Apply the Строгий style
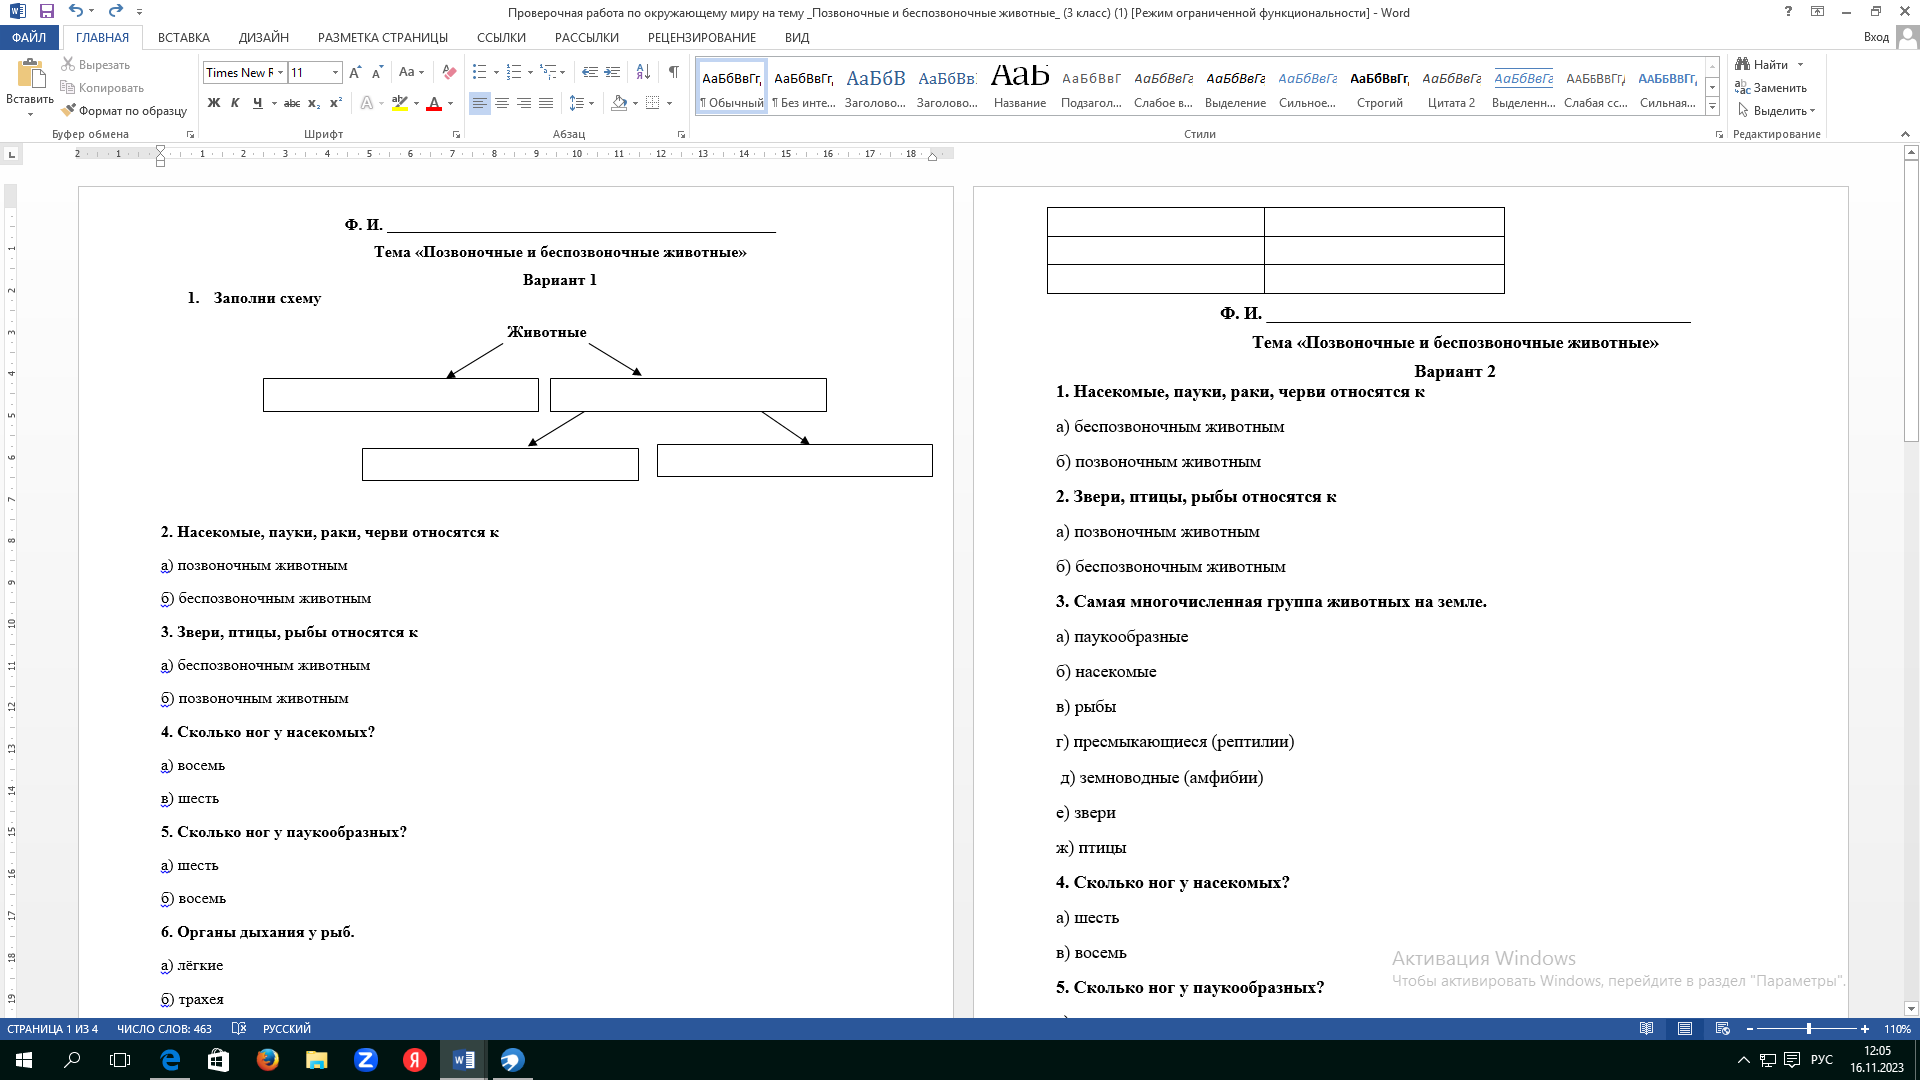Viewport: 1920px width, 1080px height. click(1380, 86)
